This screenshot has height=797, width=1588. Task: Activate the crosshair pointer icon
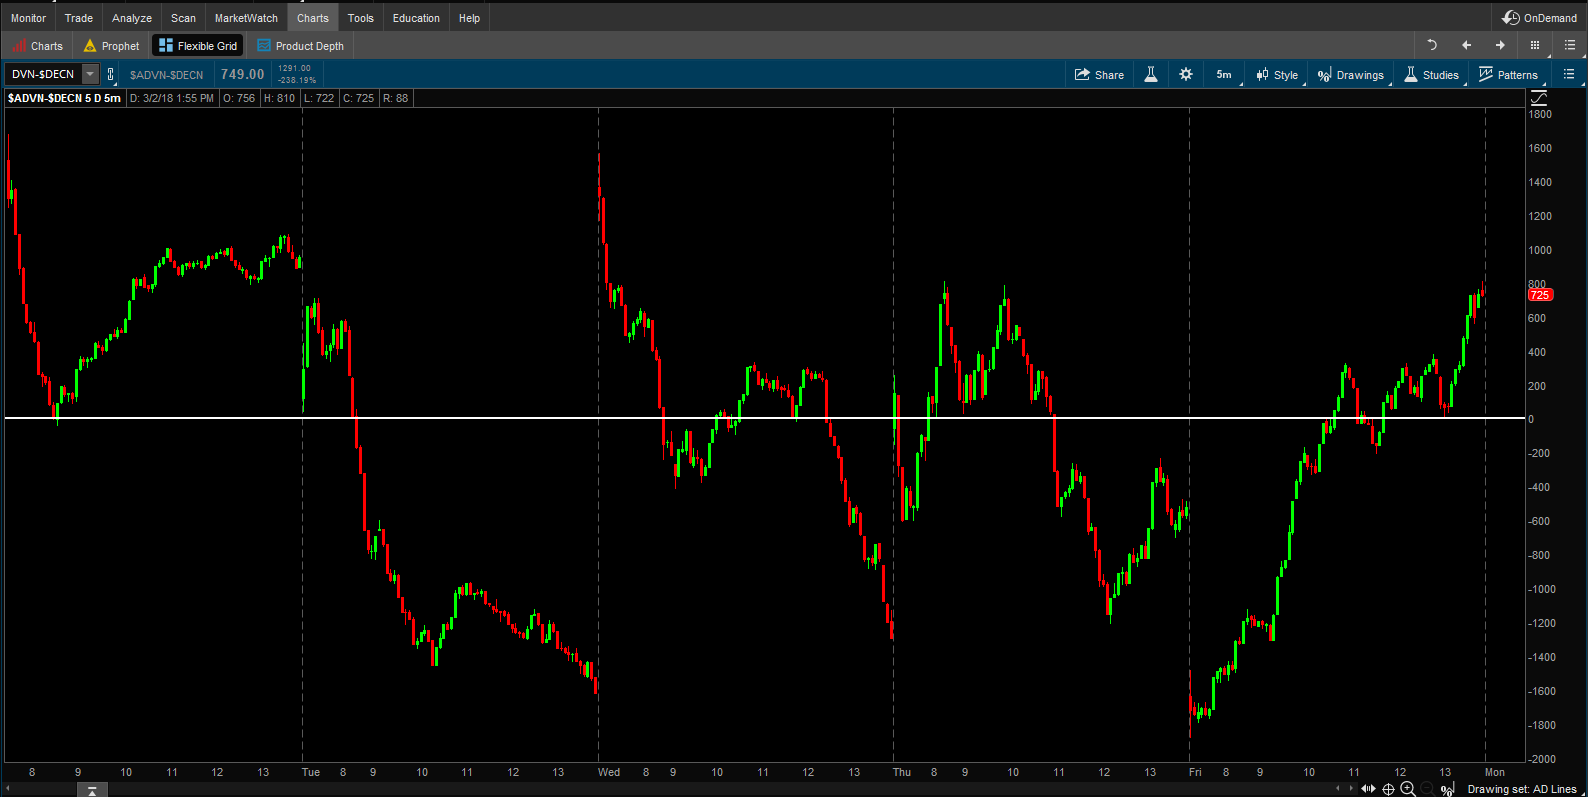[x=1388, y=789]
